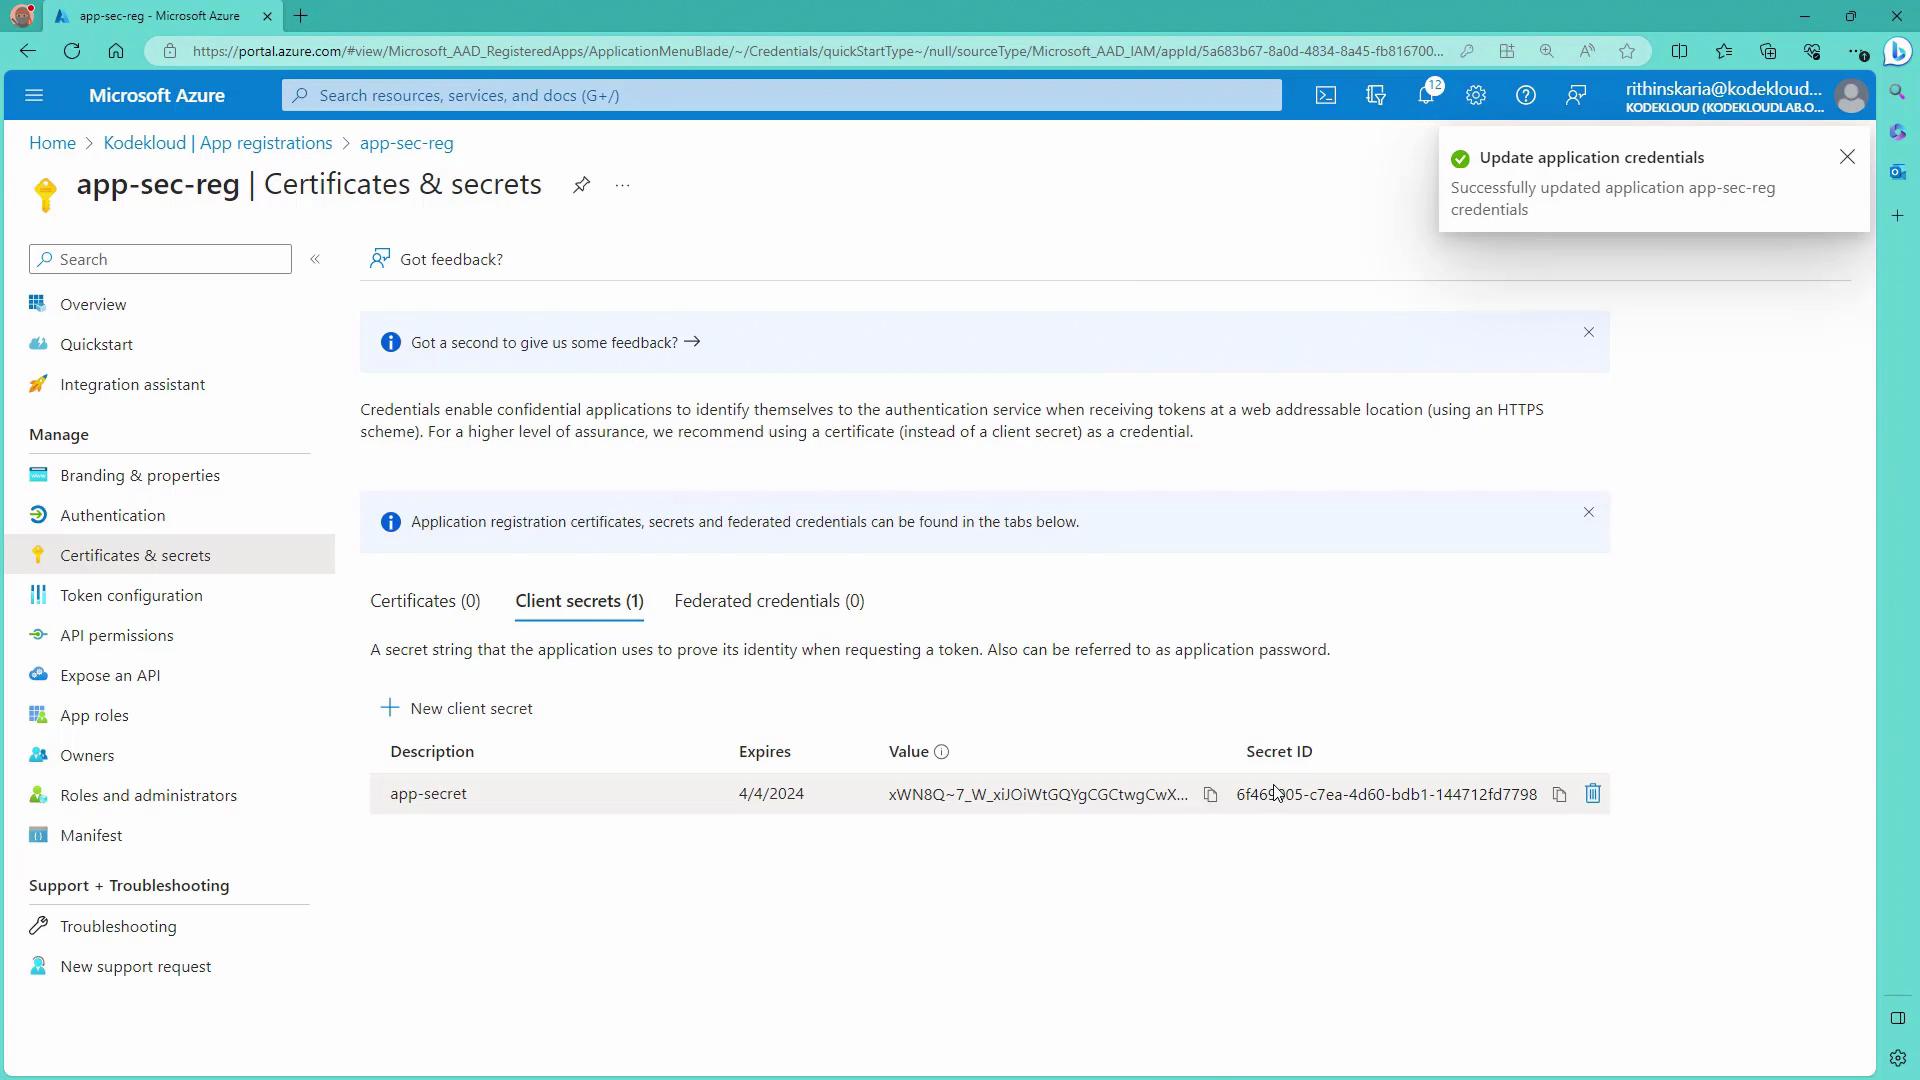Open Outlook in the Edge sidebar
Viewport: 1920px width, 1080px height.
point(1897,172)
